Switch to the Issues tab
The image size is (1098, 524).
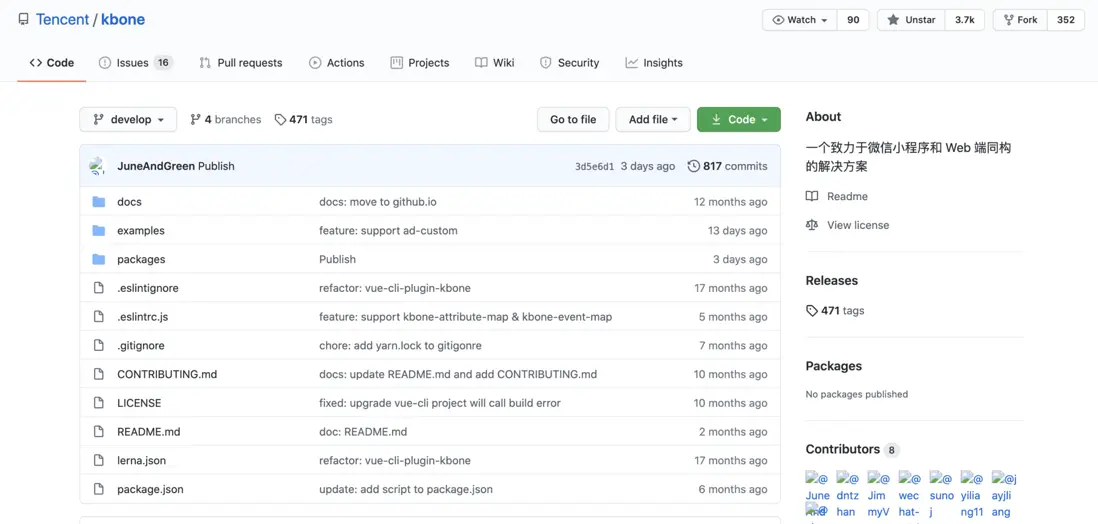click(135, 62)
